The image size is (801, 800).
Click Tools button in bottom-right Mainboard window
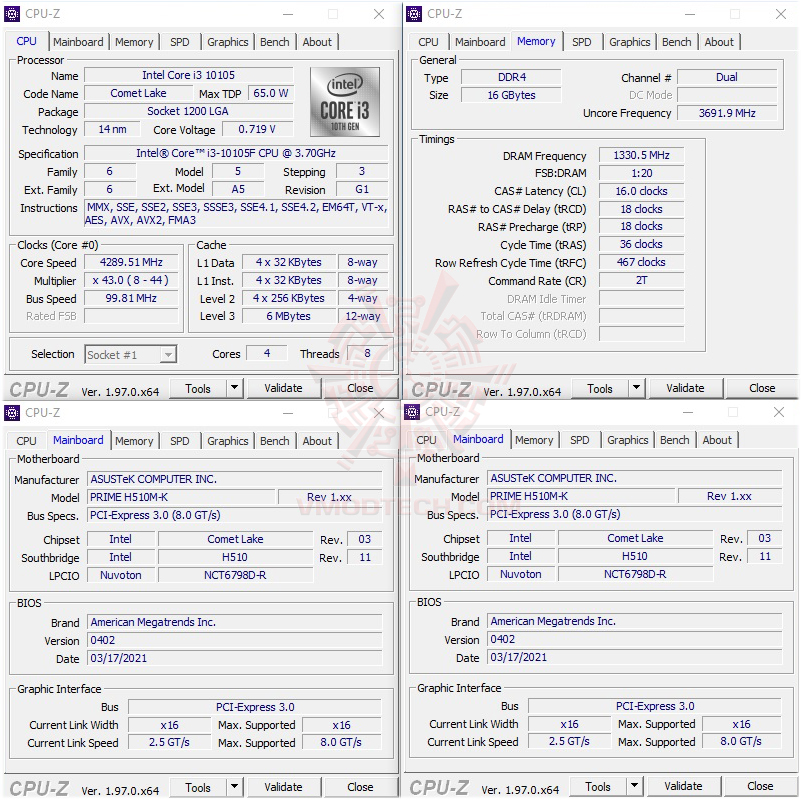click(598, 786)
